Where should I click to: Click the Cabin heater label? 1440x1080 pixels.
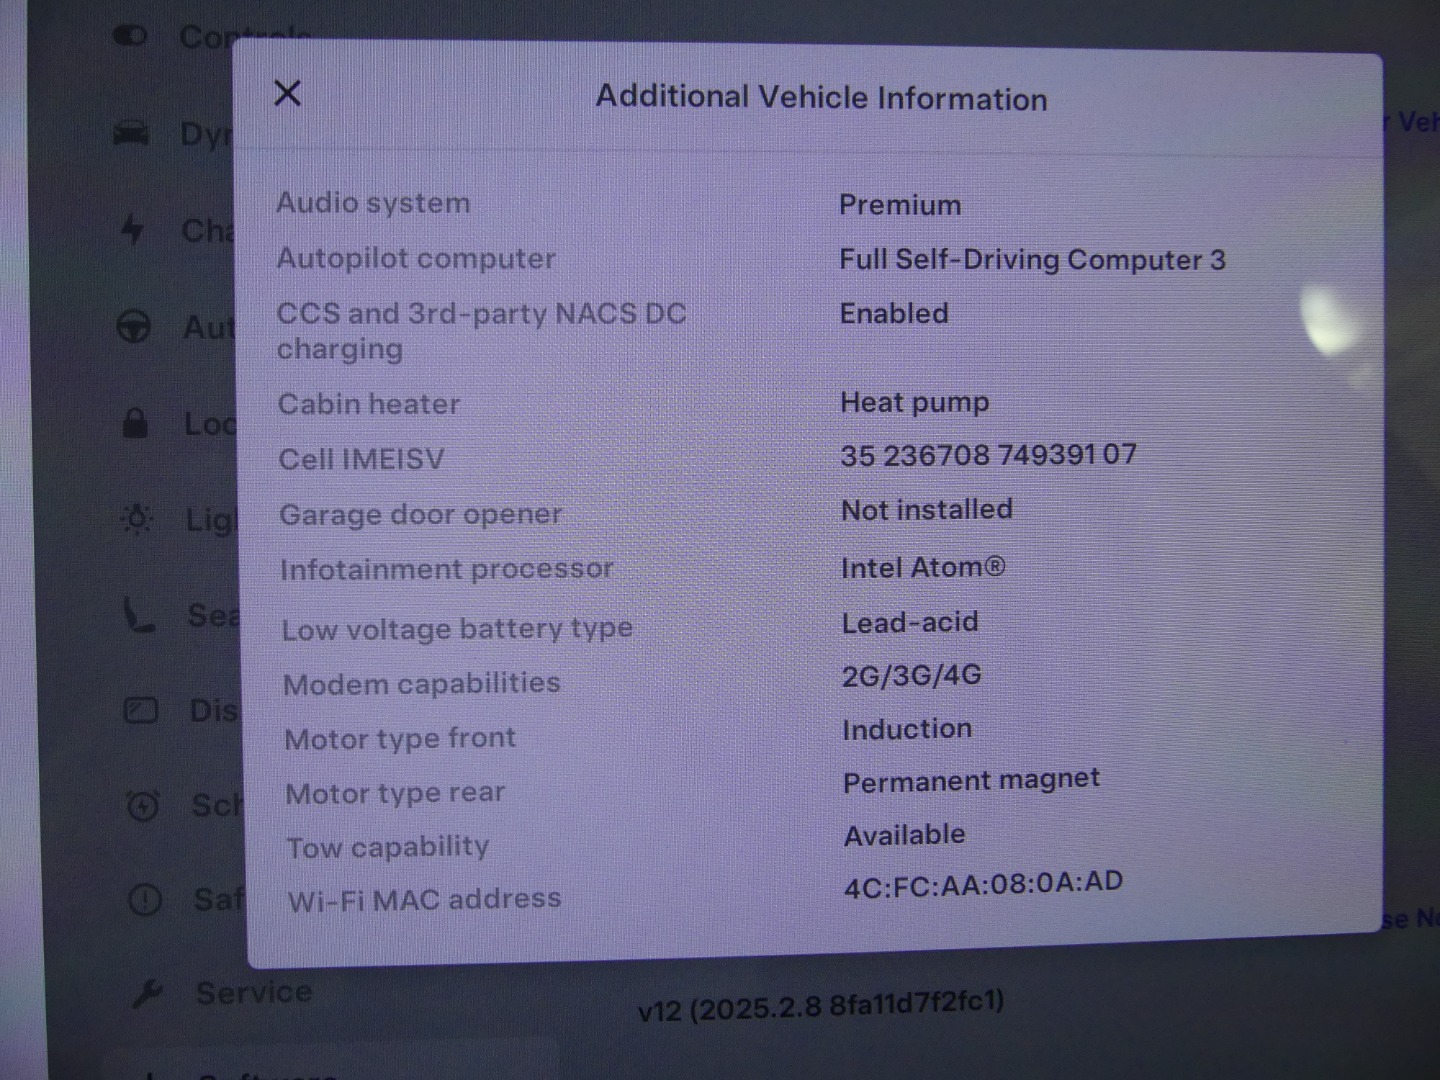369,404
